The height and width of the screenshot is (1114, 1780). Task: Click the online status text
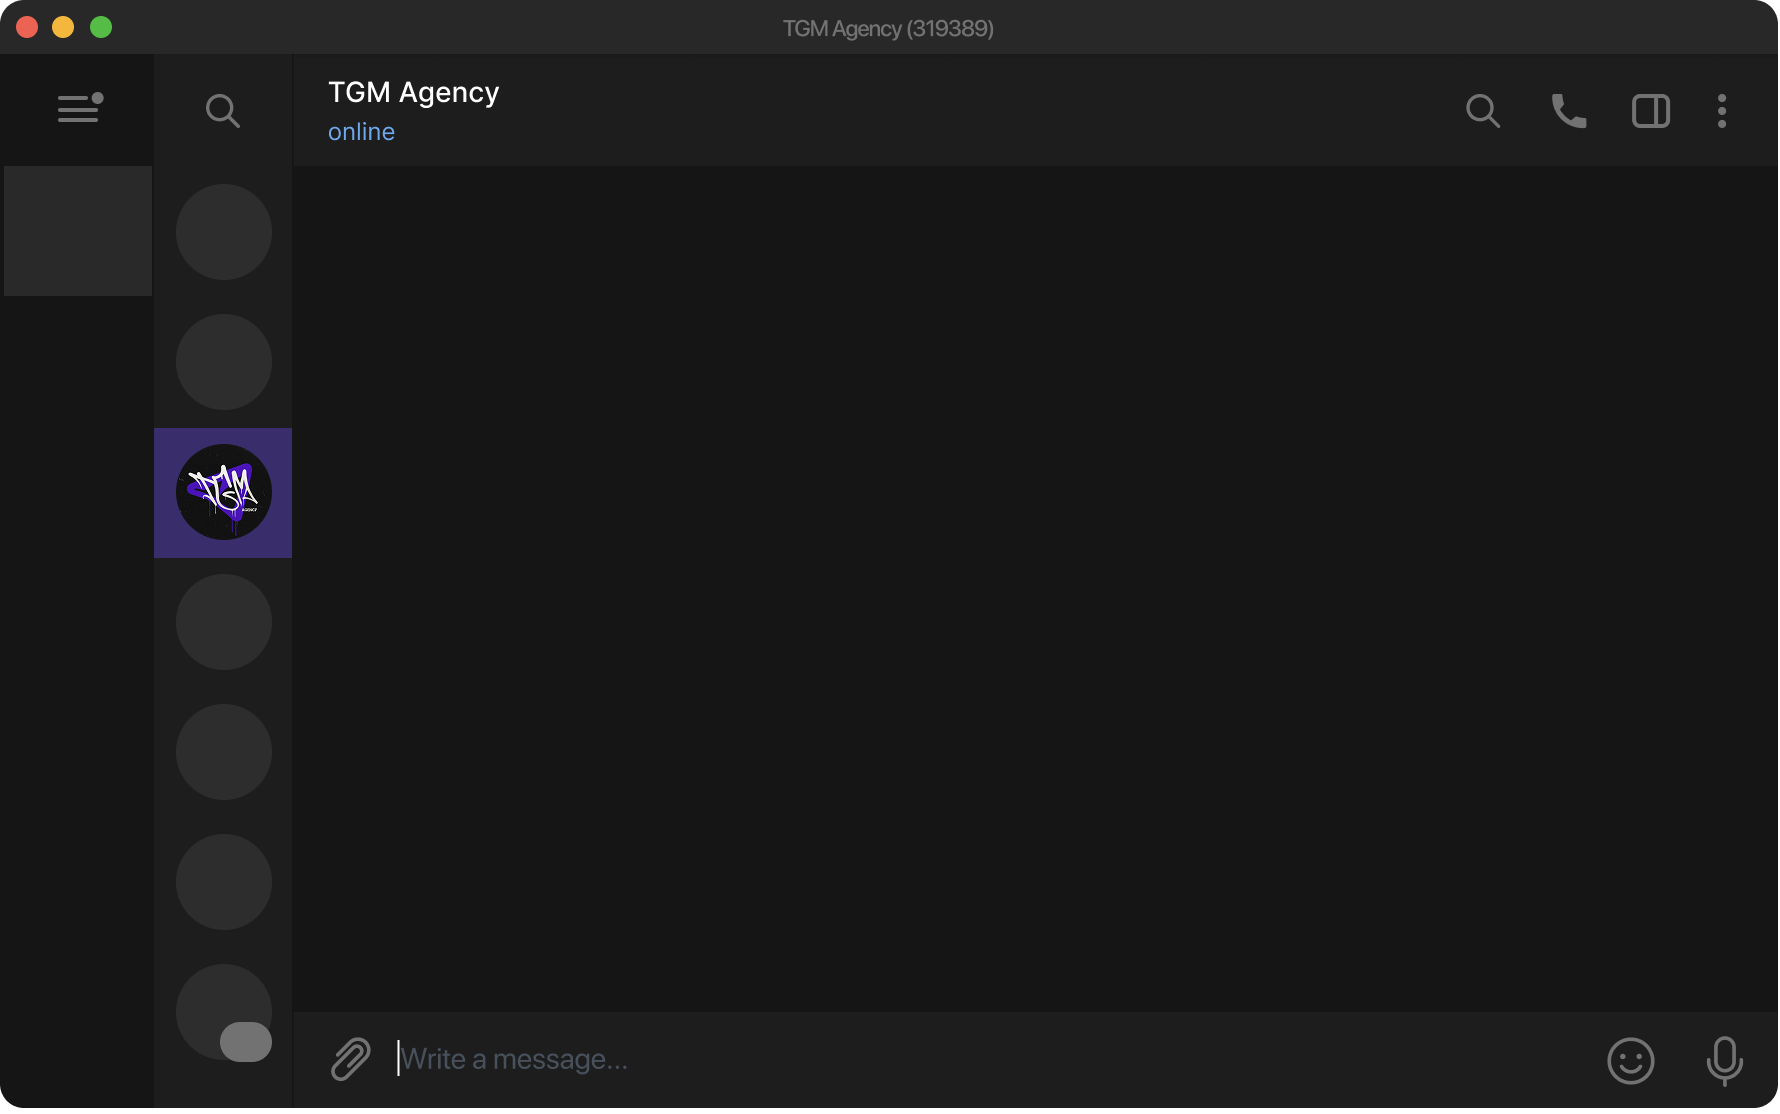pyautogui.click(x=361, y=132)
